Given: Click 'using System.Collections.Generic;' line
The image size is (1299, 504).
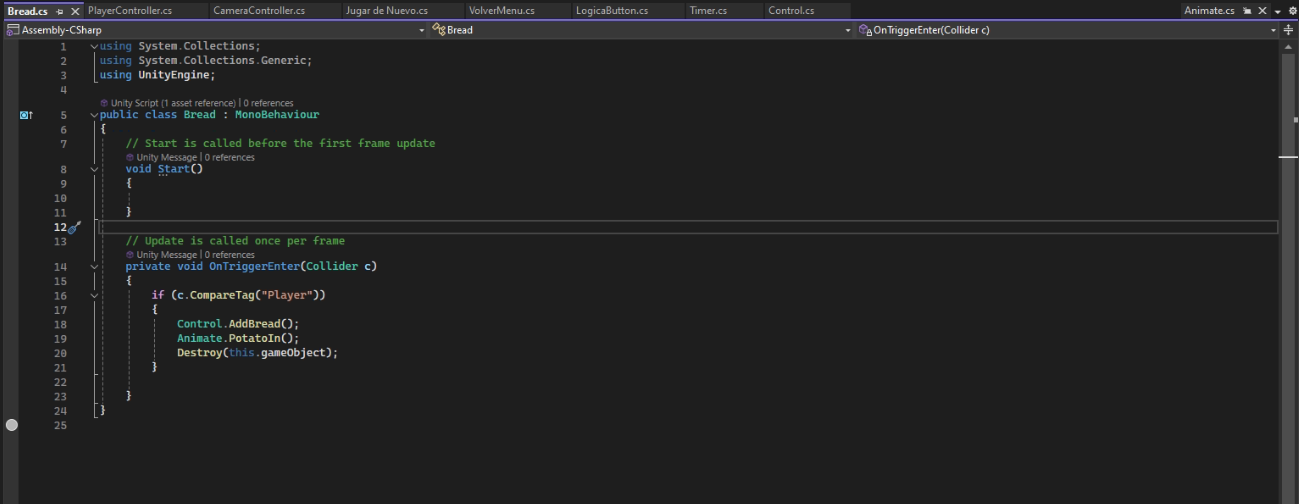Looking at the screenshot, I should [x=206, y=60].
